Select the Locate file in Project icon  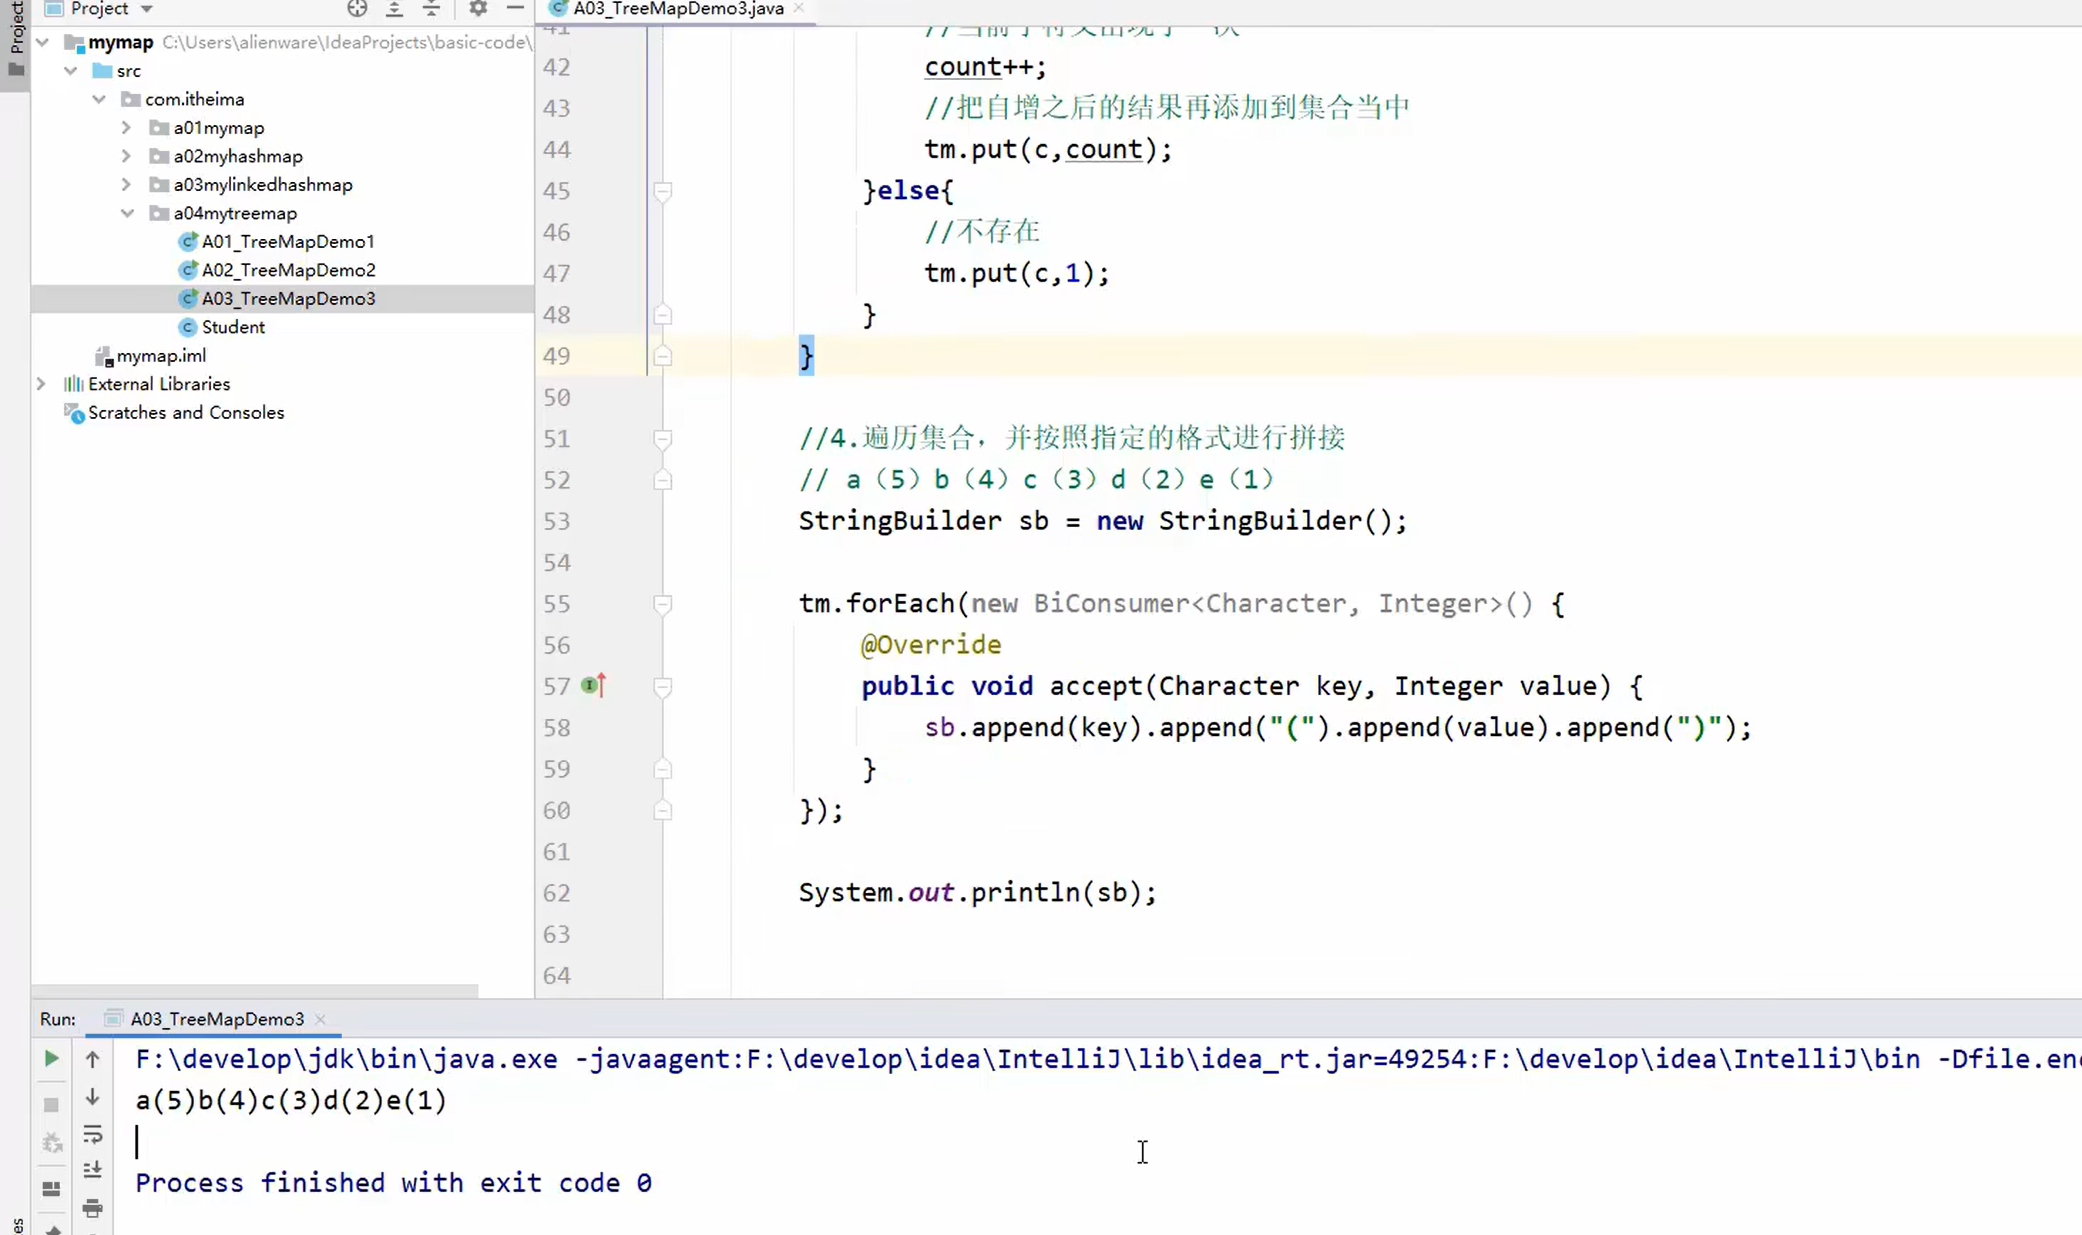click(x=357, y=8)
